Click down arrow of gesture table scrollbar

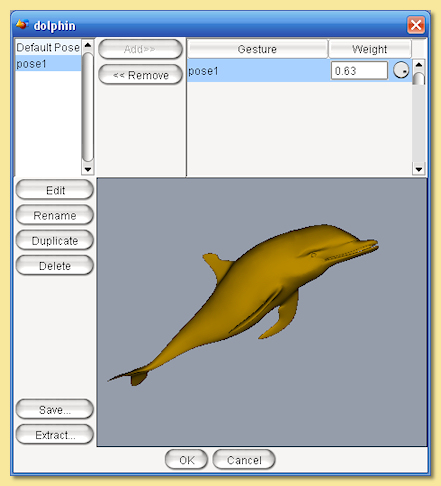coord(419,169)
